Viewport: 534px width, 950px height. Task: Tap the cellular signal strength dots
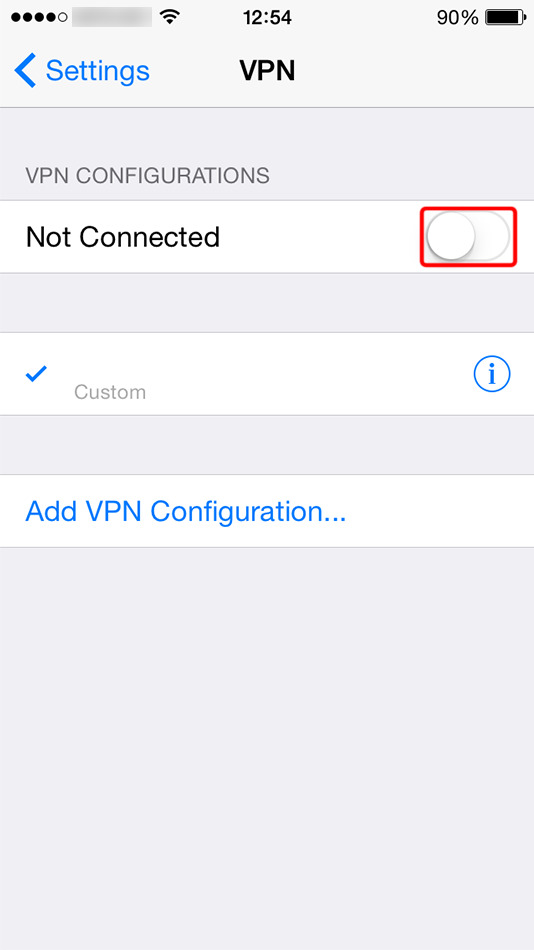(39, 18)
